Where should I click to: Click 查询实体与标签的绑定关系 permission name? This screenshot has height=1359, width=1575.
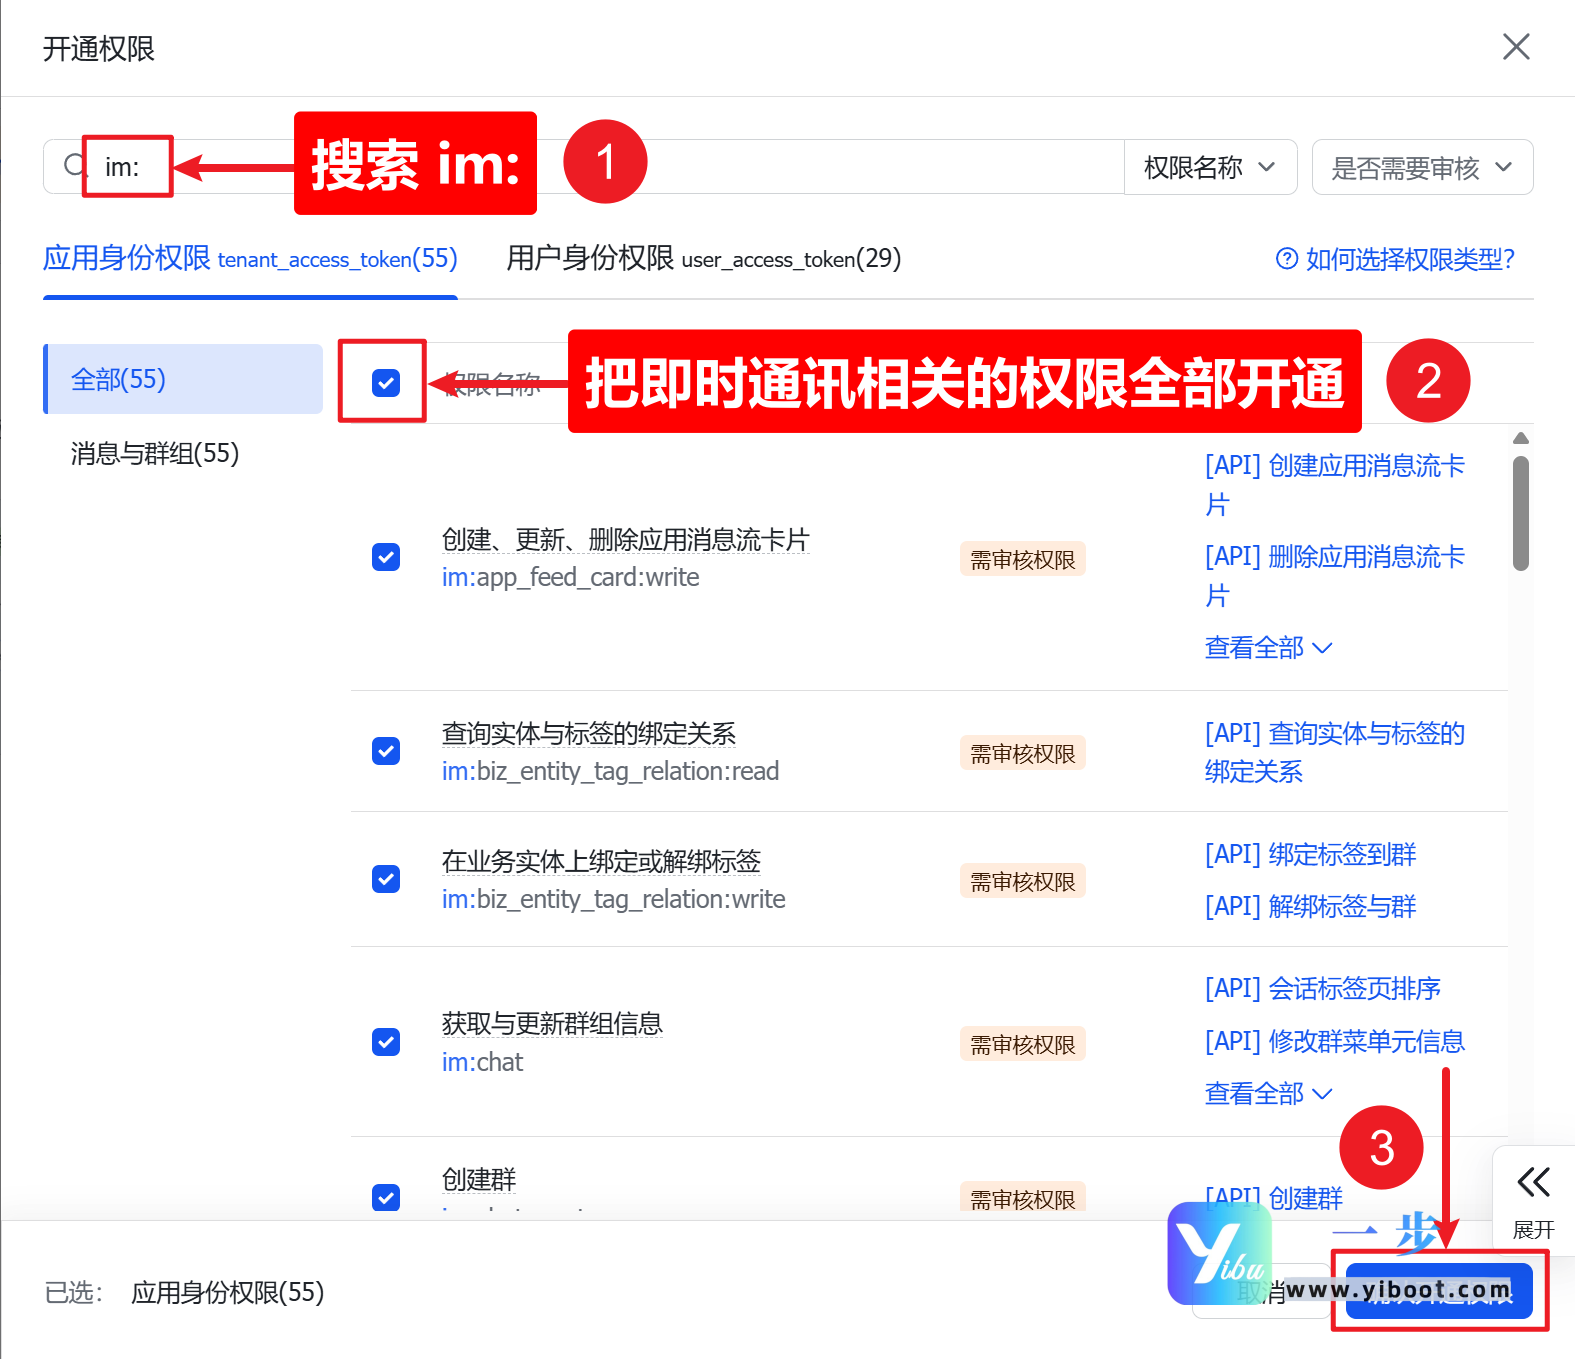(x=589, y=734)
